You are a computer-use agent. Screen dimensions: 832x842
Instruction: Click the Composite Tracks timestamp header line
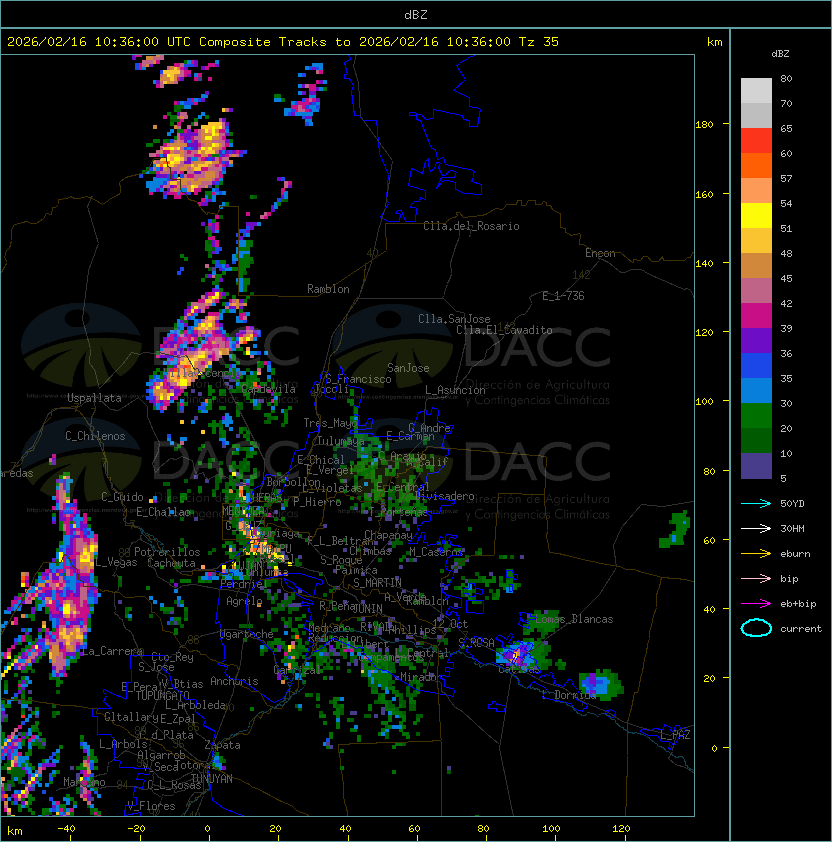tap(283, 41)
